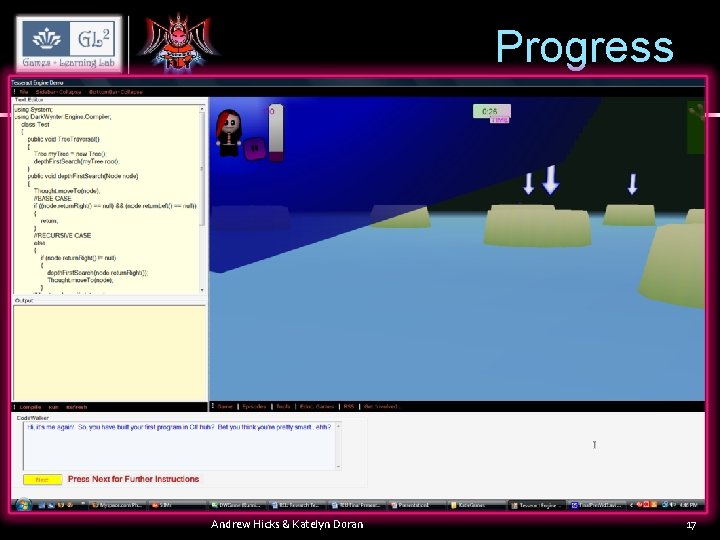Click the Refresh command

pos(76,407)
